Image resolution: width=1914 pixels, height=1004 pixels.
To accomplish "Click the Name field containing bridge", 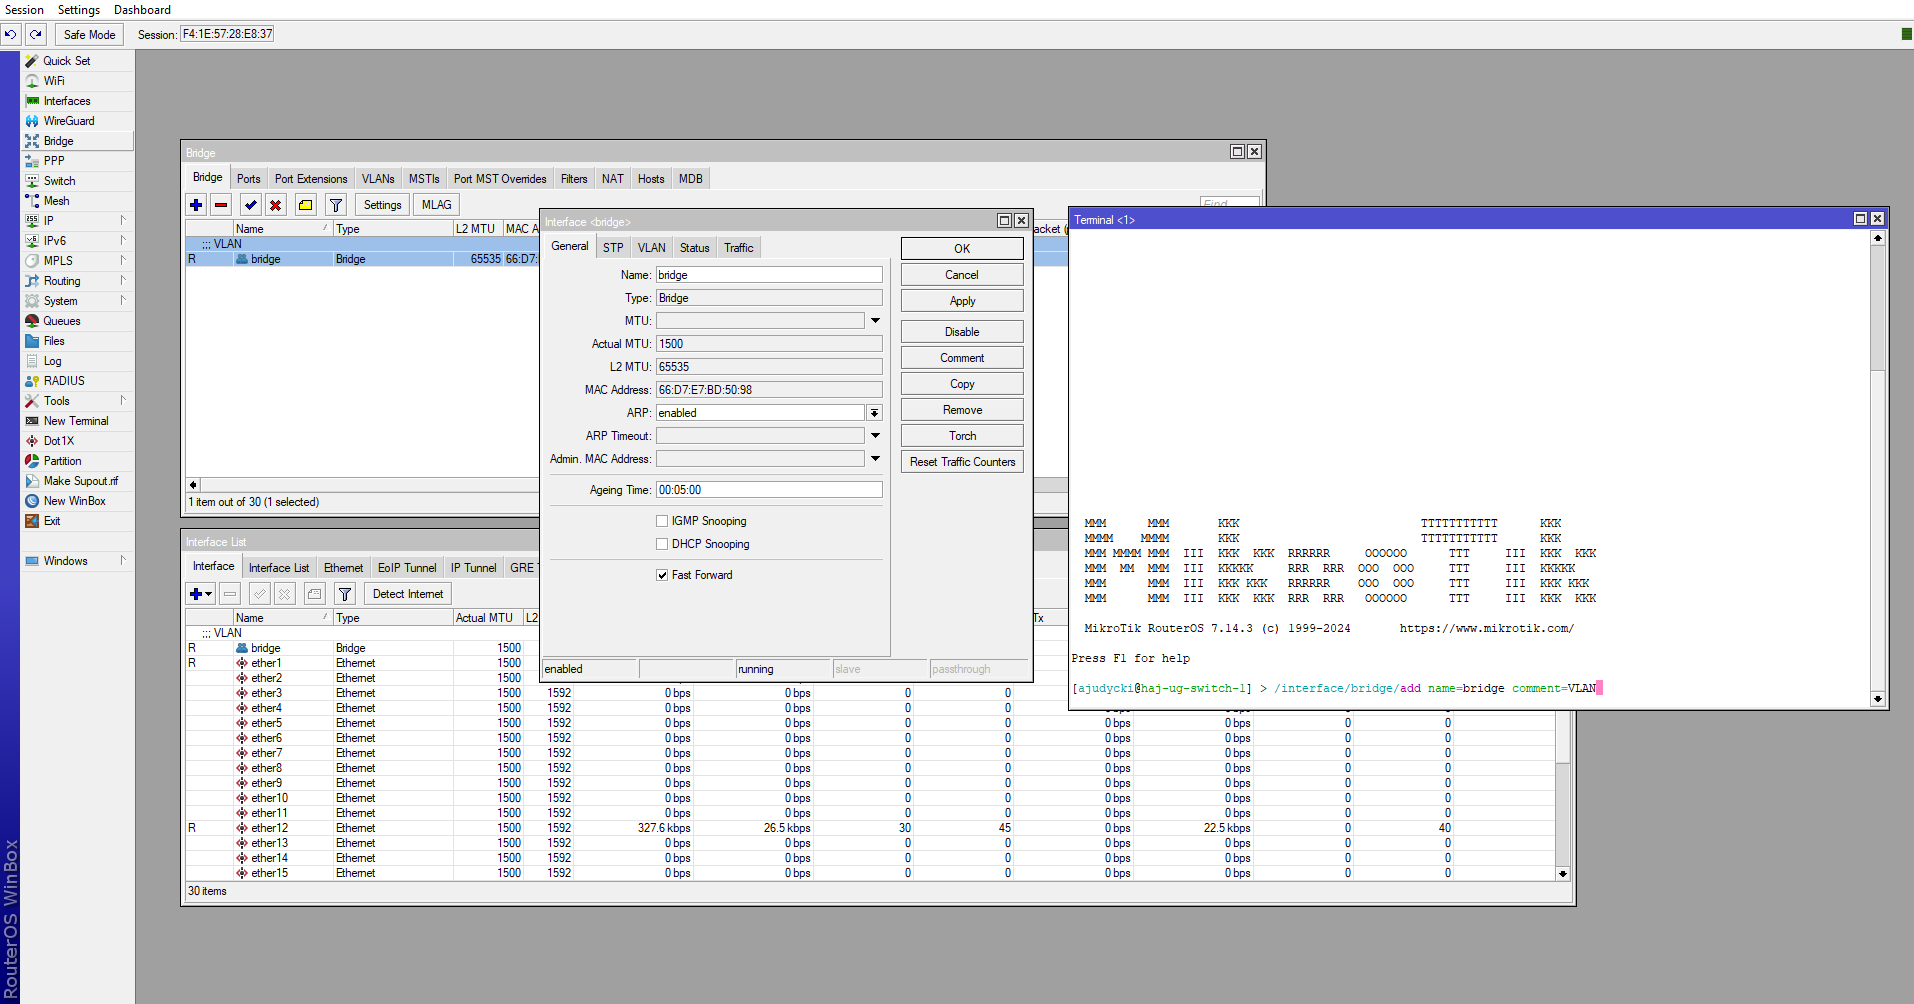I will point(769,275).
